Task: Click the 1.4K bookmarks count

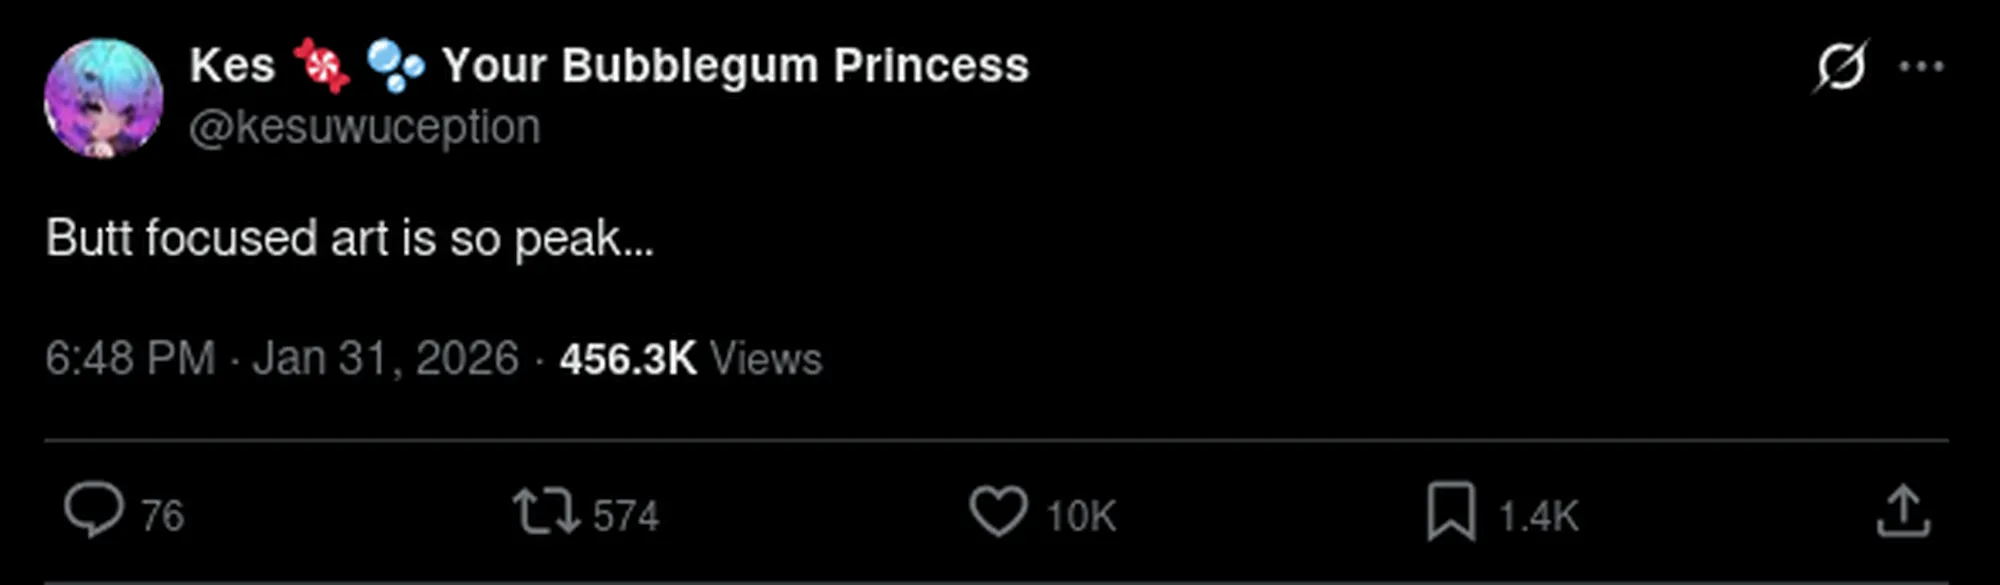Action: point(1537,516)
